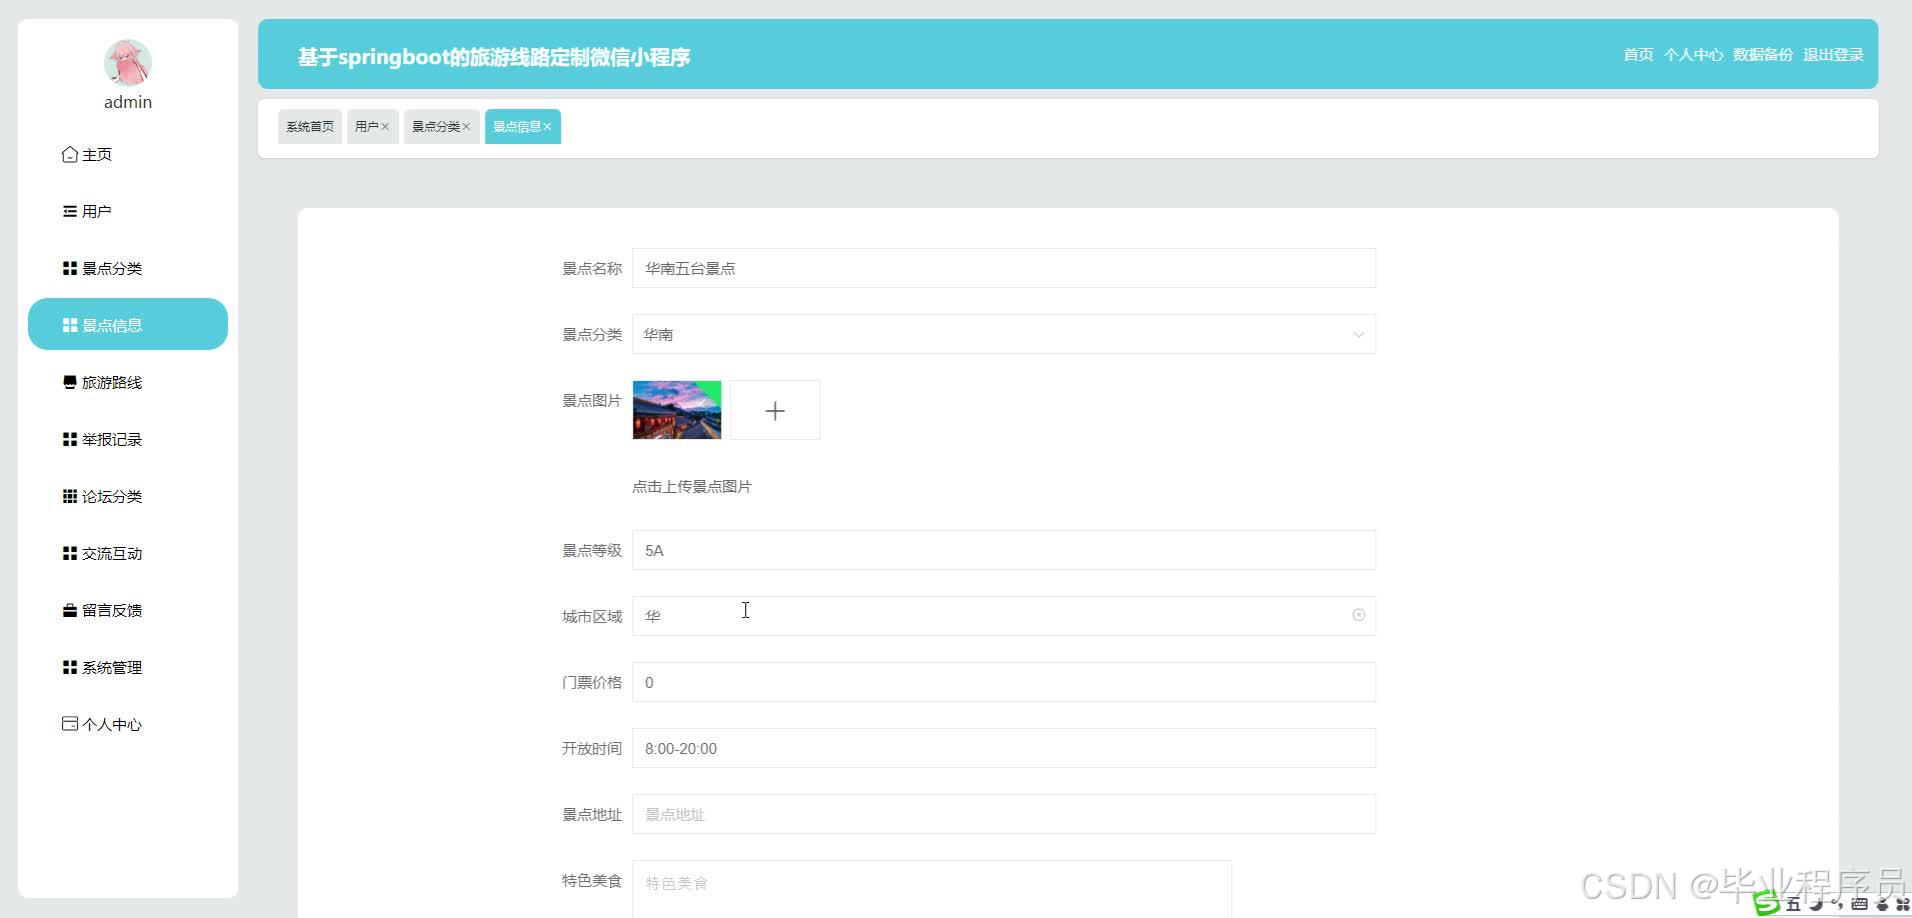Click 退出登录 to log out
The width and height of the screenshot is (1912, 918).
pyautogui.click(x=1833, y=54)
